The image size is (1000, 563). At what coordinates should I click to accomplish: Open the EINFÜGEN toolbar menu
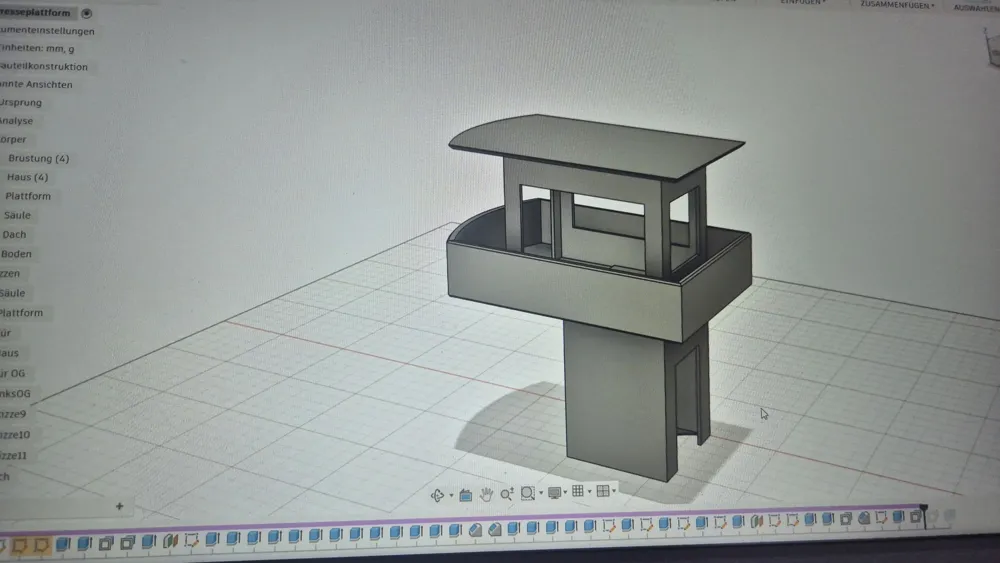(803, 2)
